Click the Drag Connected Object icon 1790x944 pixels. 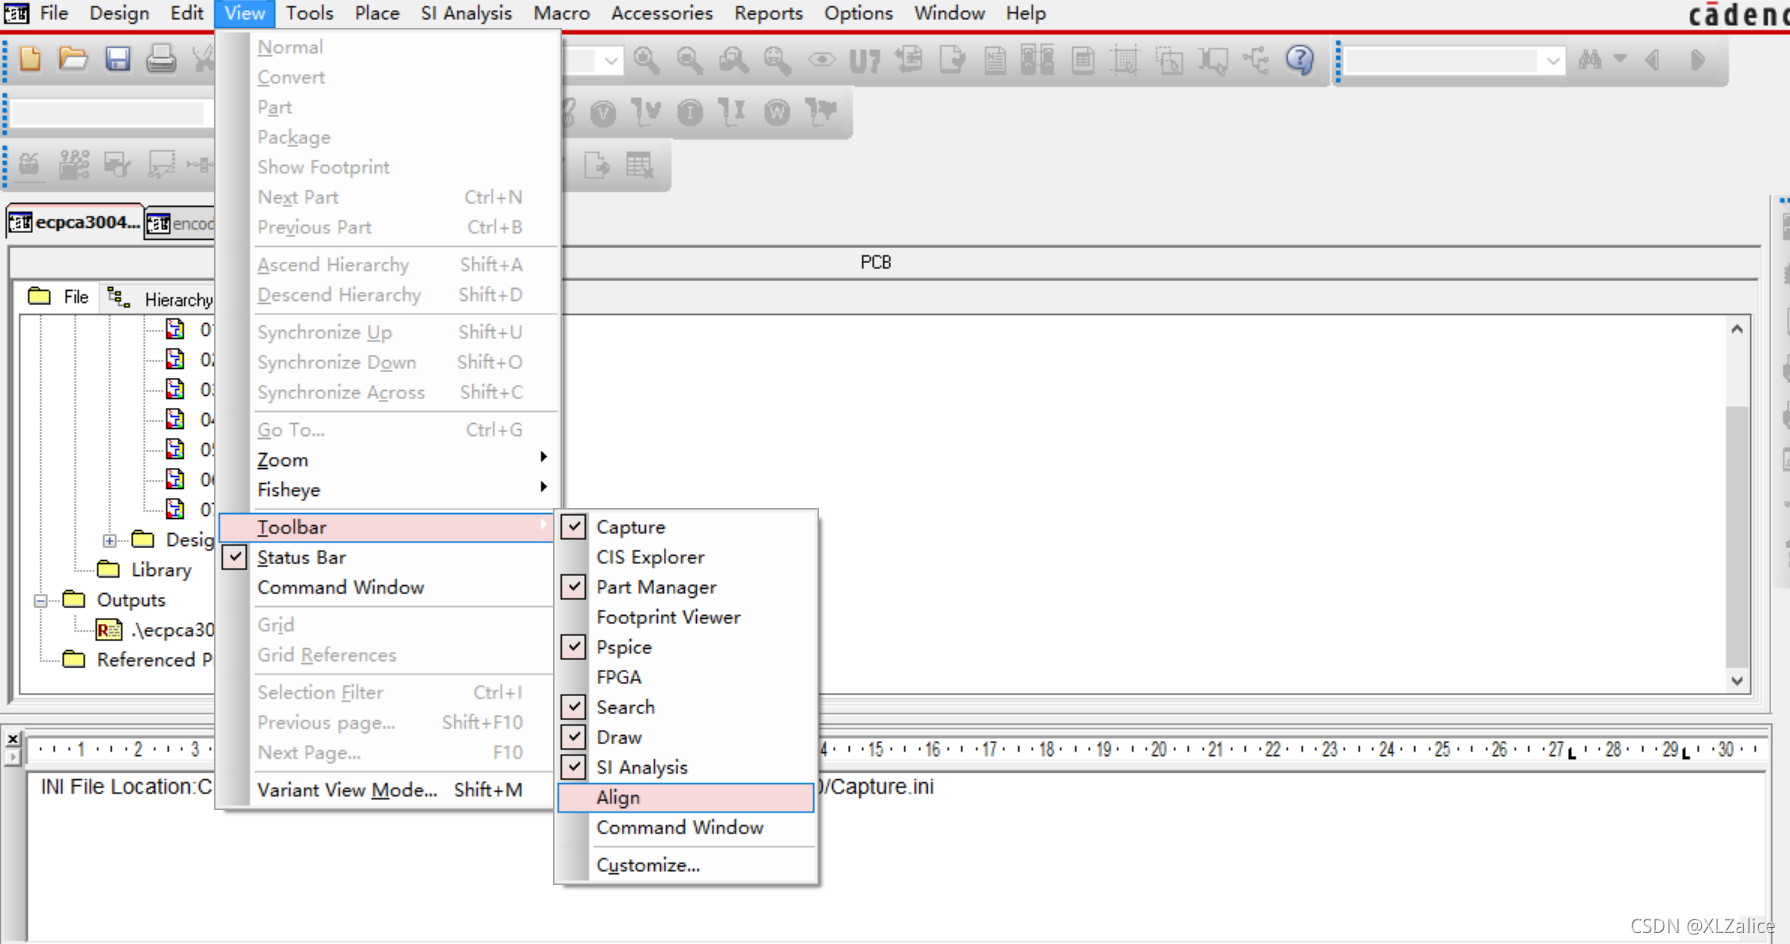(1213, 61)
